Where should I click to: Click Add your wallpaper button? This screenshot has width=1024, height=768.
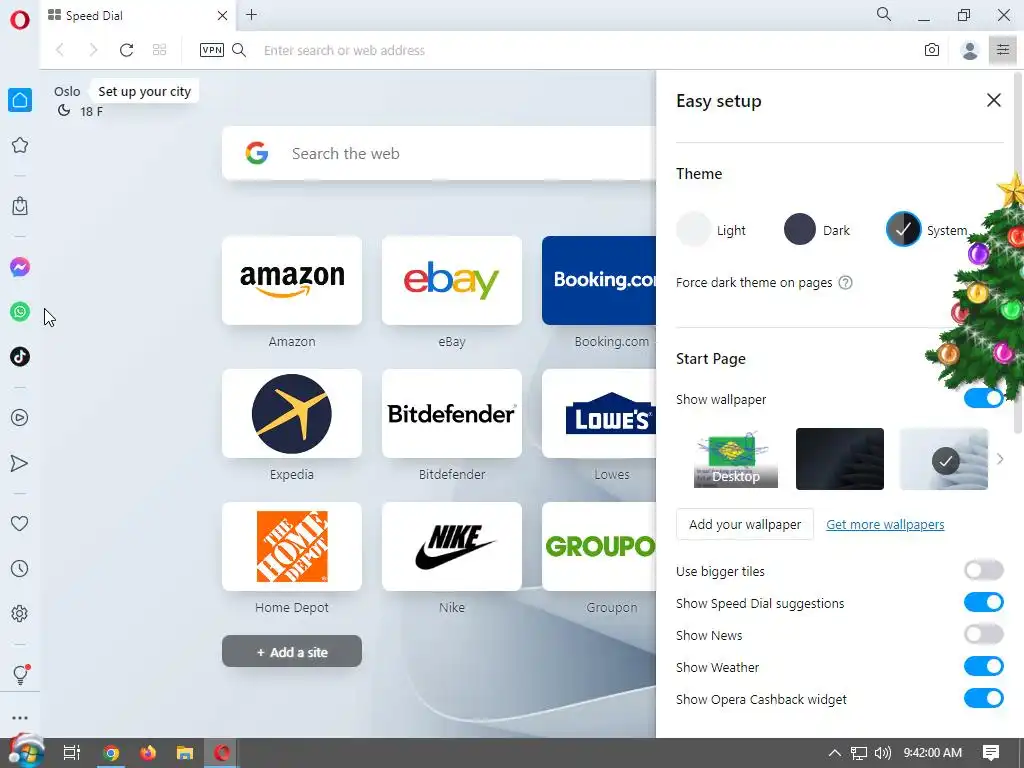pyautogui.click(x=744, y=524)
